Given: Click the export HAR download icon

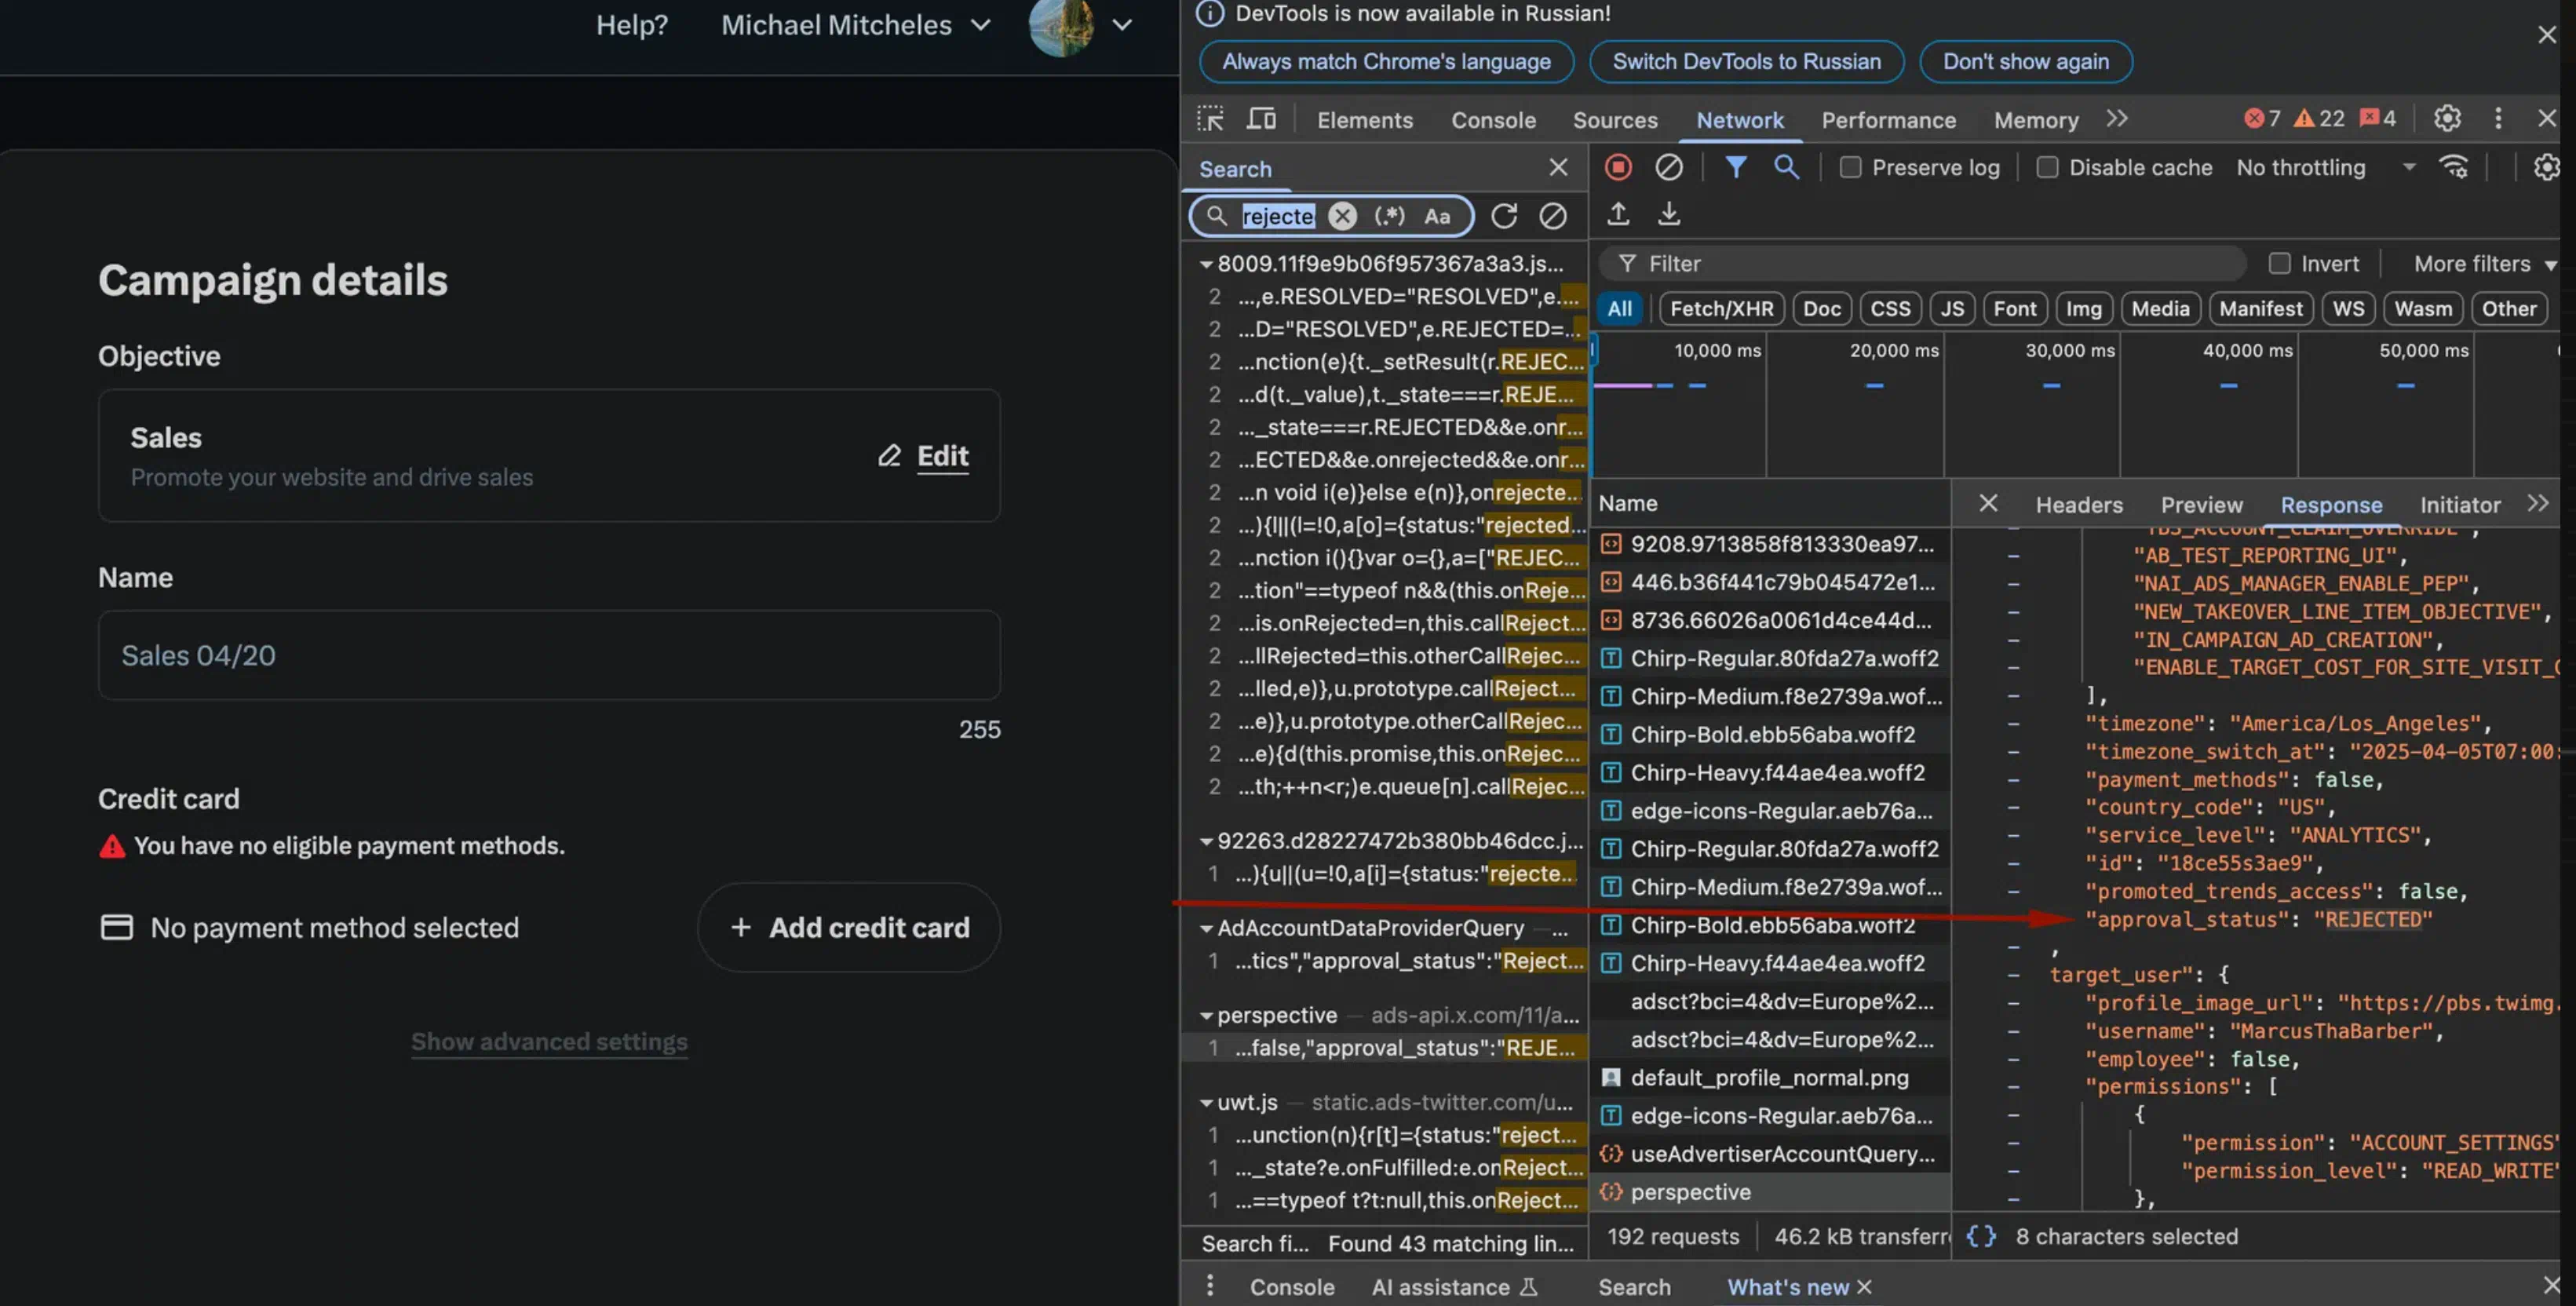Looking at the screenshot, I should (1669, 213).
